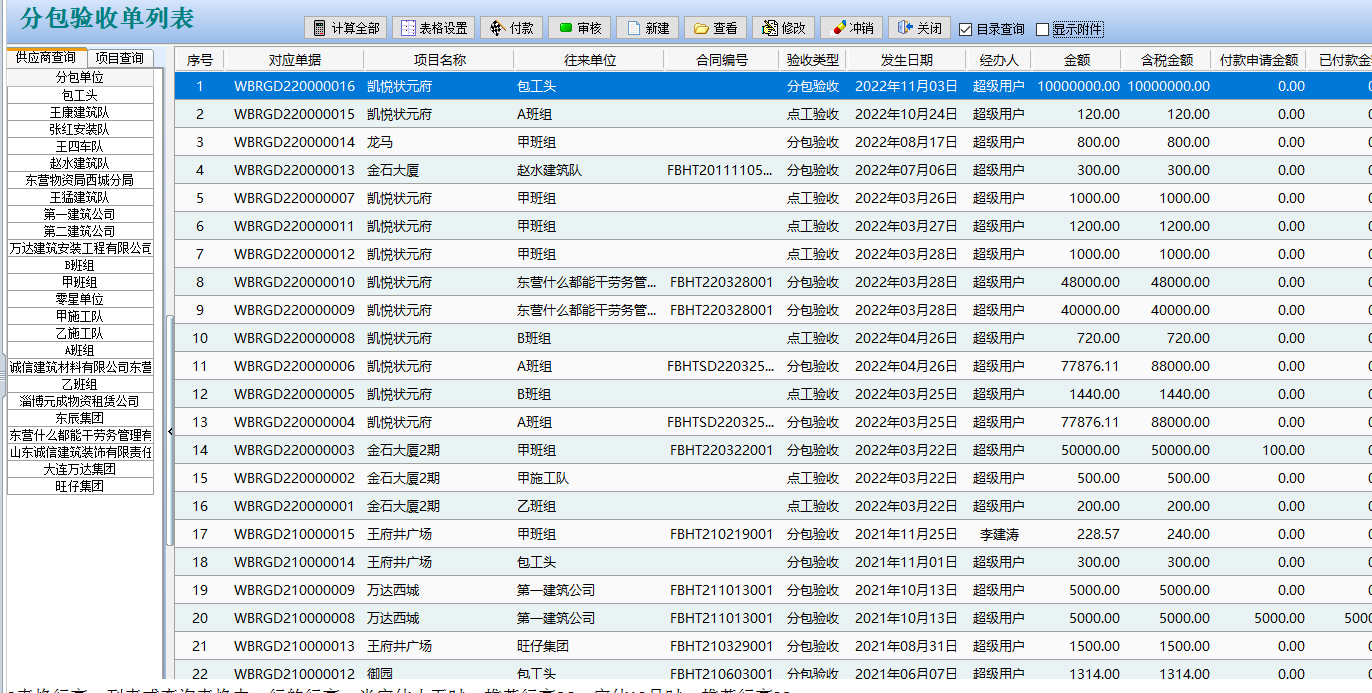The width and height of the screenshot is (1372, 693).
Task: Select the 供应商查询 tab
Action: point(46,58)
